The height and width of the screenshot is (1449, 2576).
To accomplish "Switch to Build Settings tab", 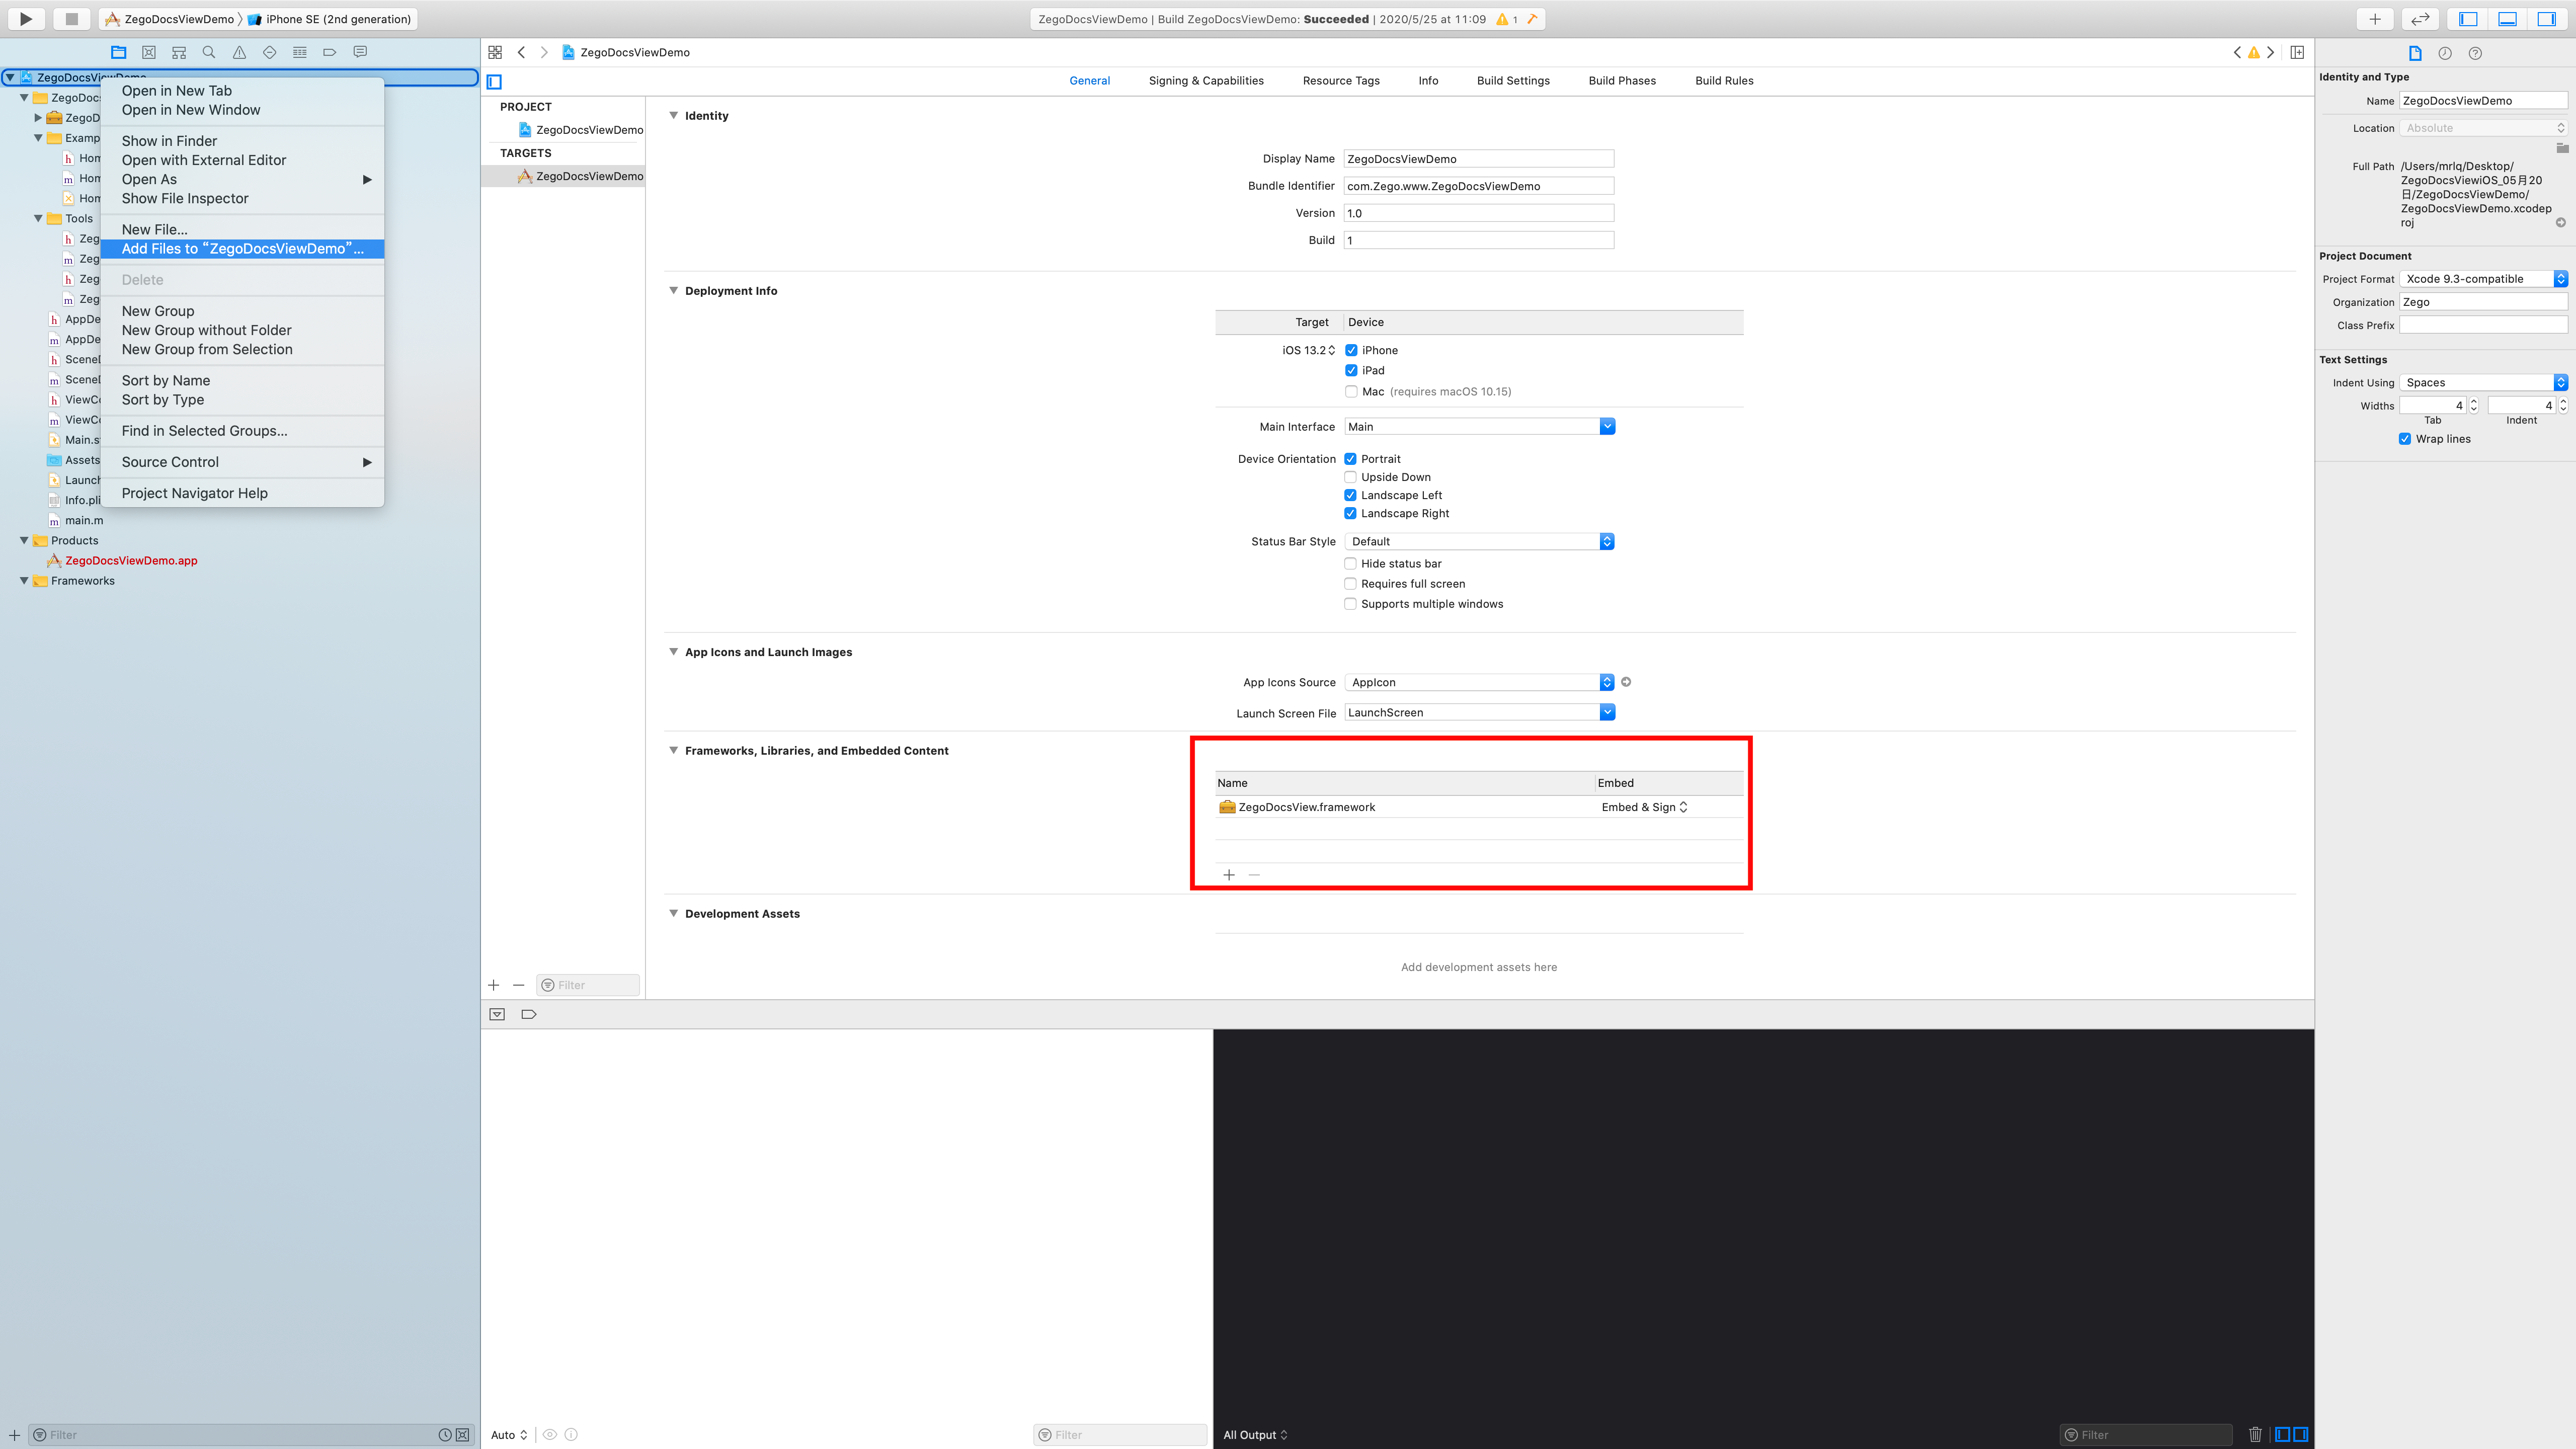I will click(x=1513, y=81).
